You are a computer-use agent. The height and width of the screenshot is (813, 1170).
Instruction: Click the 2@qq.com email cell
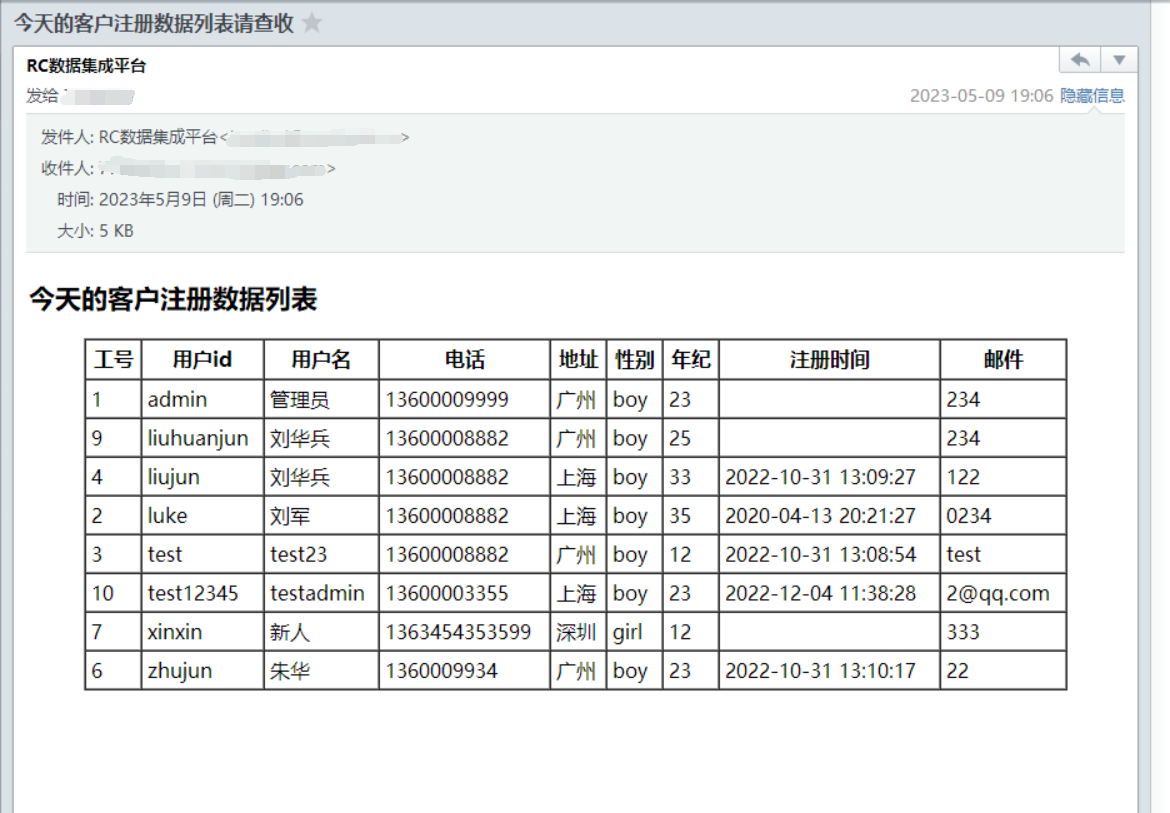[998, 594]
